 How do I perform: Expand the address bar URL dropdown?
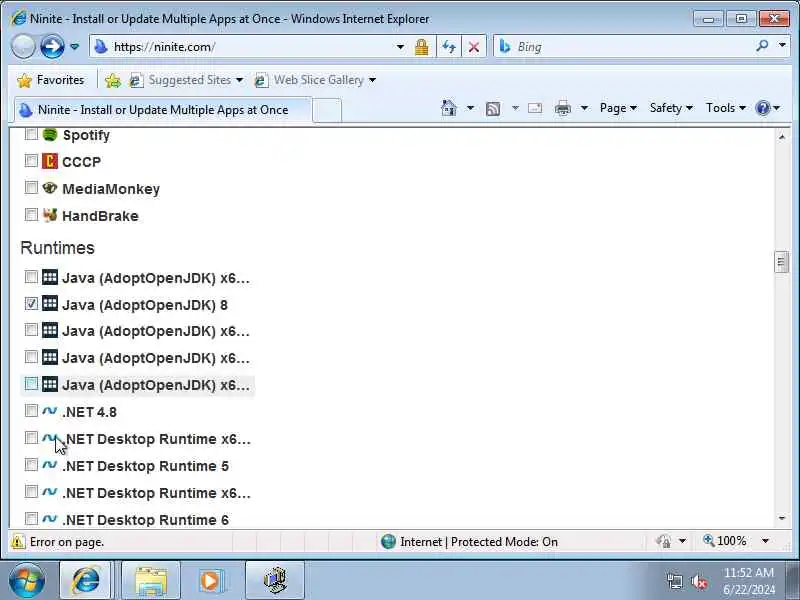point(401,47)
